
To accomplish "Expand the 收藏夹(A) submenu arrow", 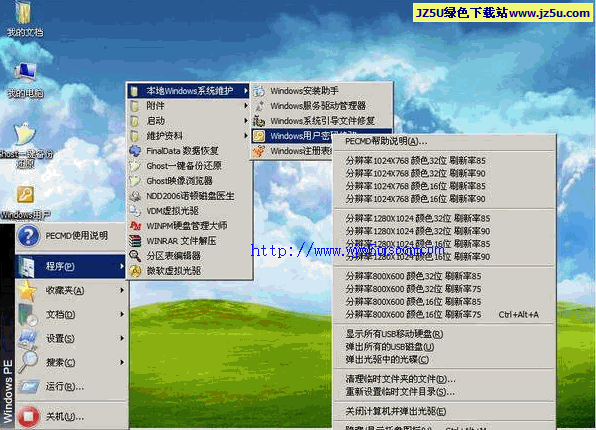I will click(122, 290).
